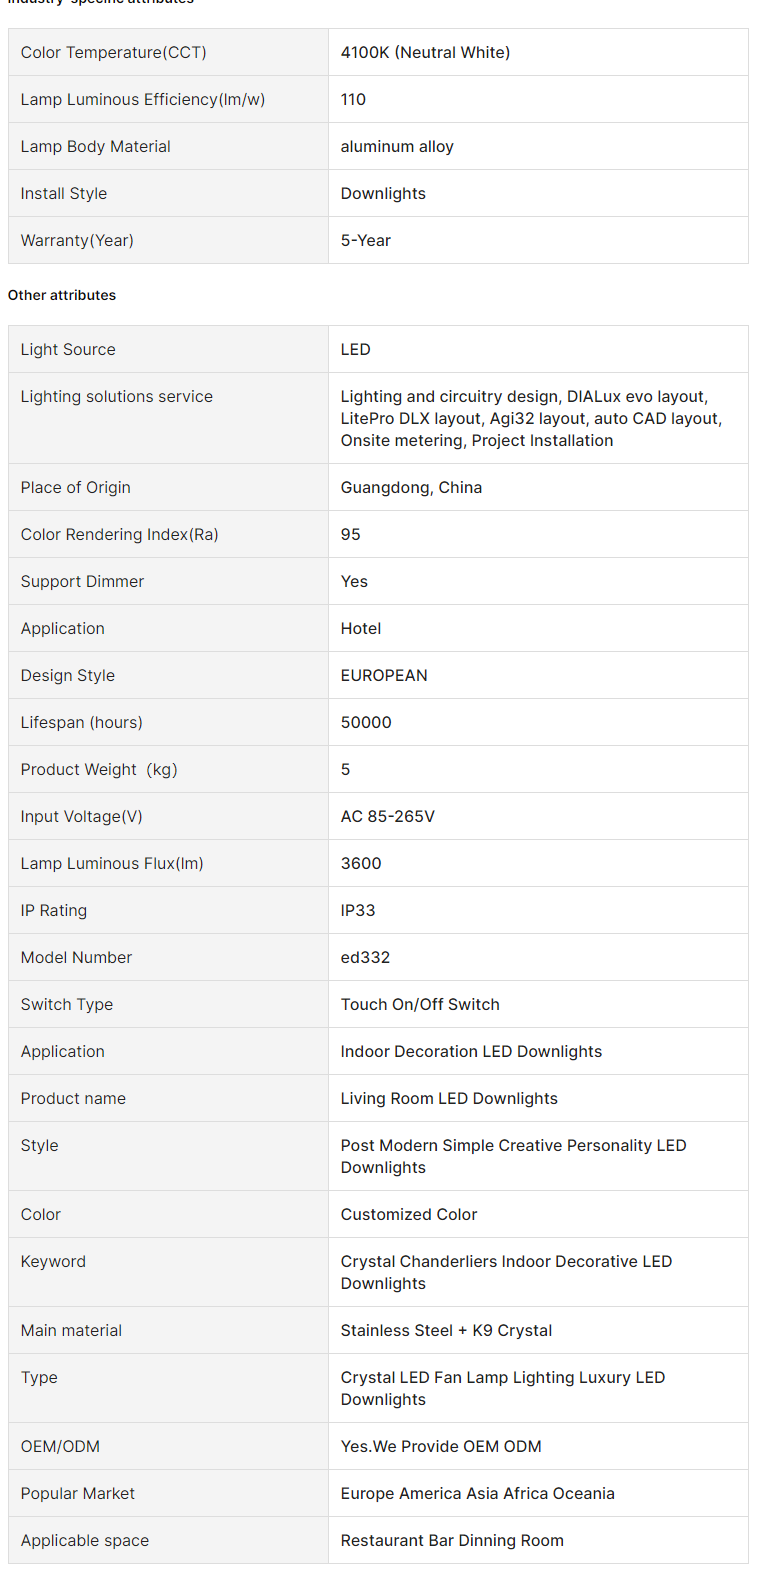Click the Color Temperature(CCT) attribute label
Viewport: 759px width, 1587px height.
coord(113,52)
